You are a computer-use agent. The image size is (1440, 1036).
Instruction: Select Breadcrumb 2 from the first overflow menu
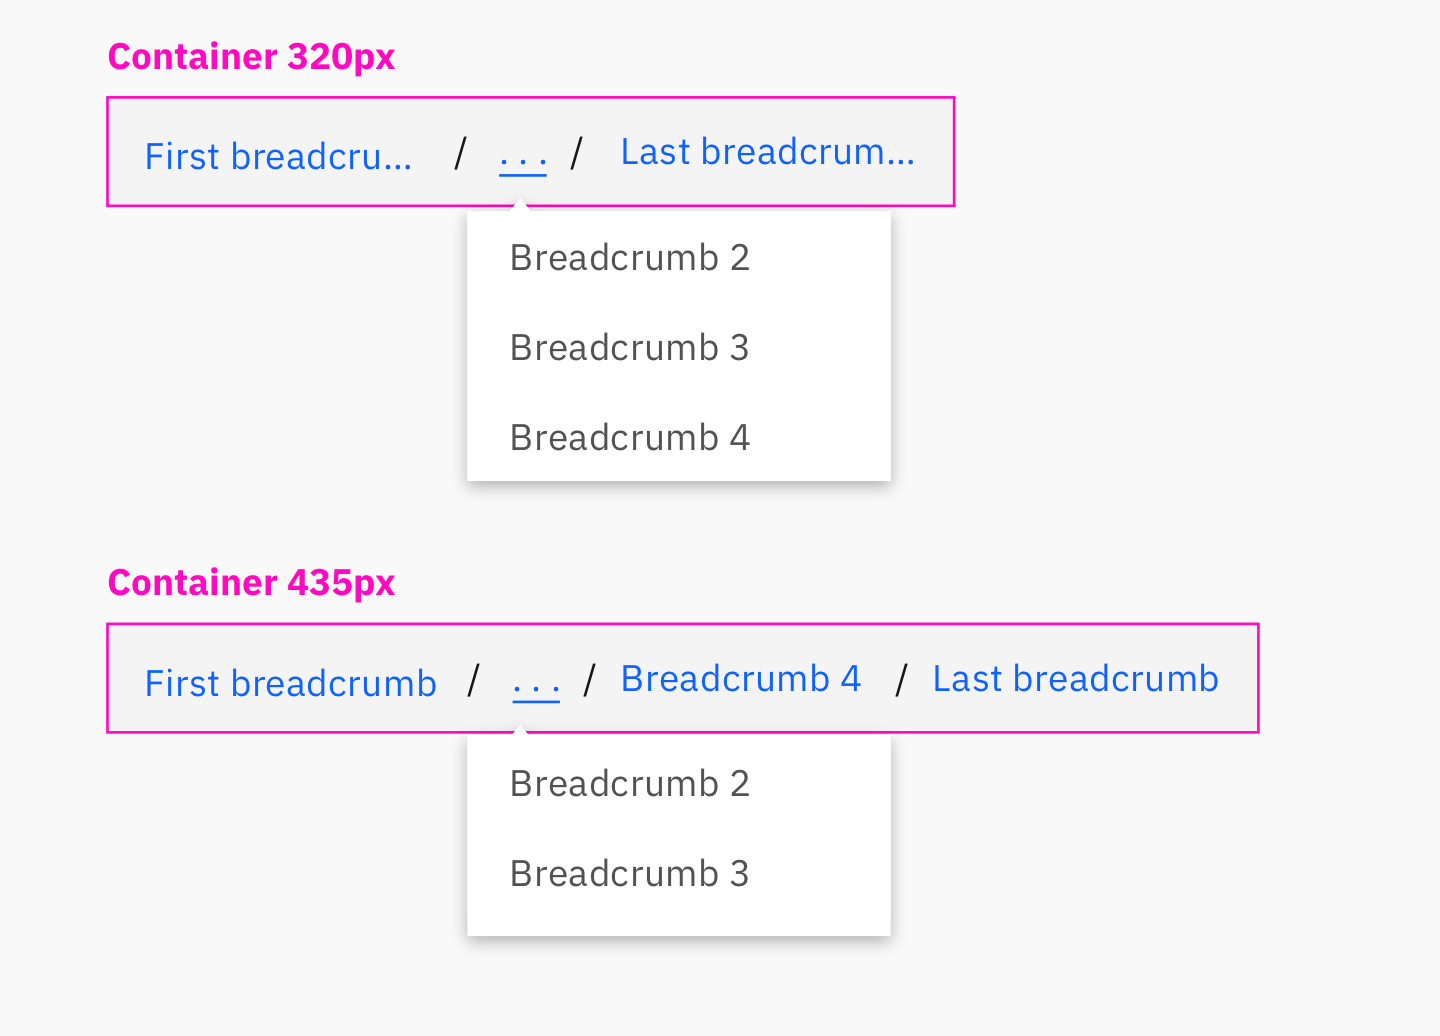(629, 257)
